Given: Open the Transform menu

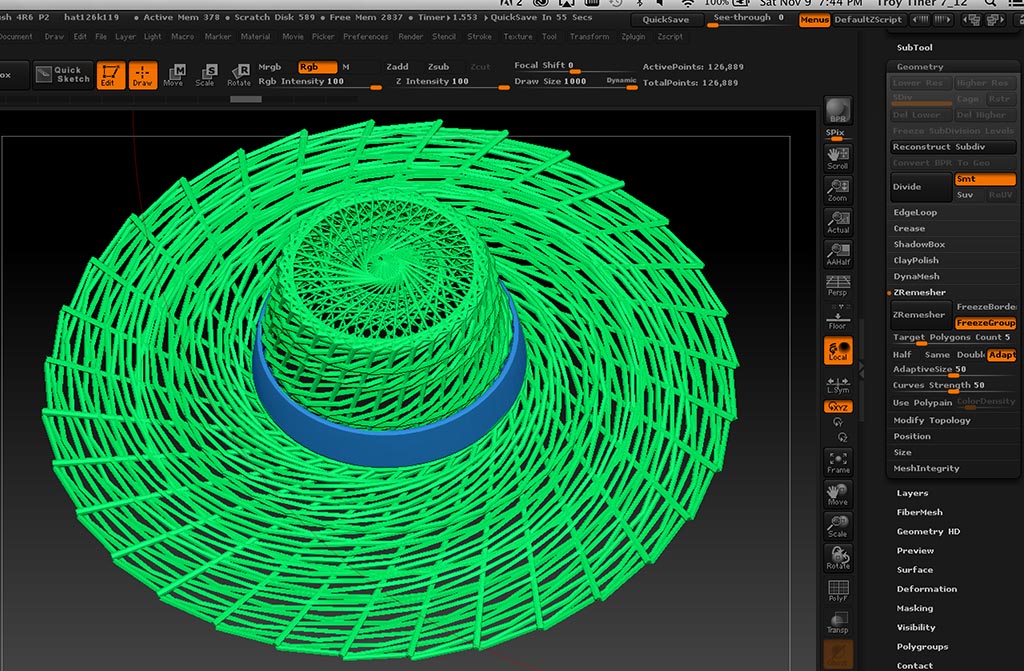Looking at the screenshot, I should [589, 37].
